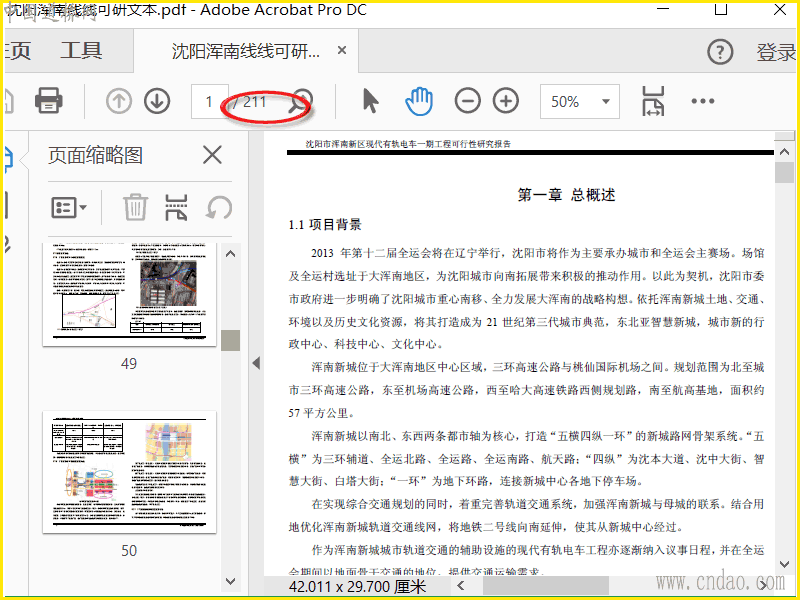Go to next page with down arrow

(157, 101)
